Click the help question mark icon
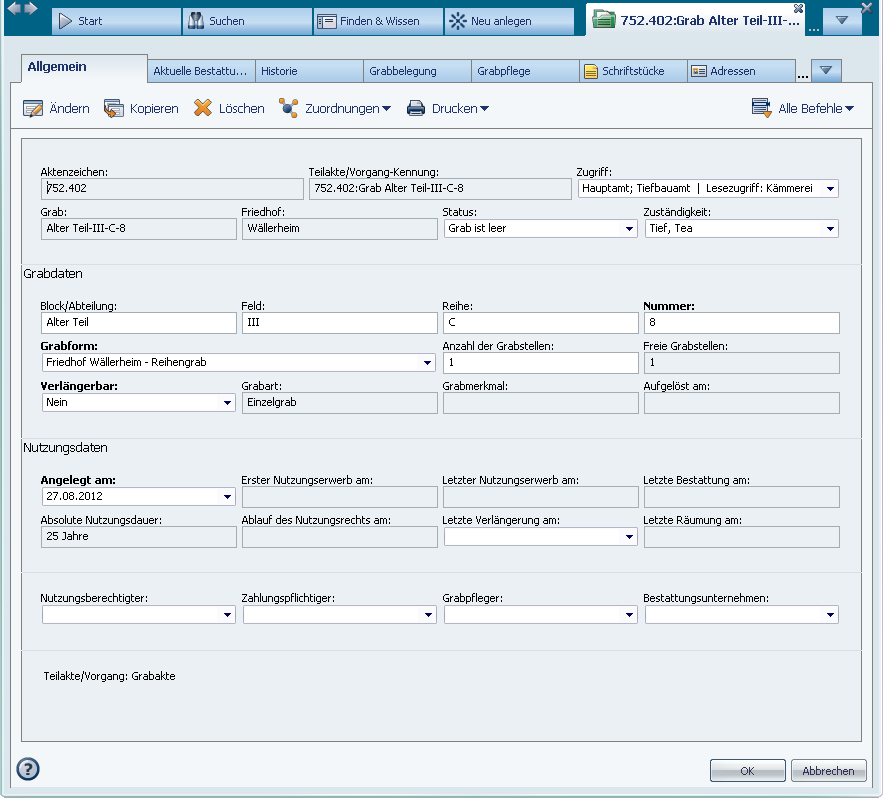This screenshot has height=798, width=883. (x=28, y=769)
